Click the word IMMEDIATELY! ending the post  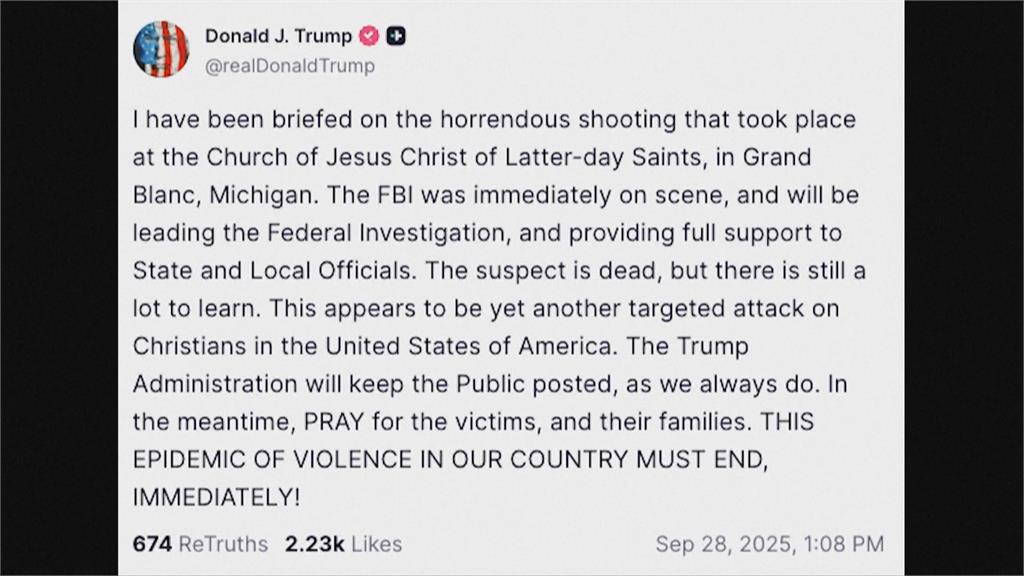pos(216,498)
